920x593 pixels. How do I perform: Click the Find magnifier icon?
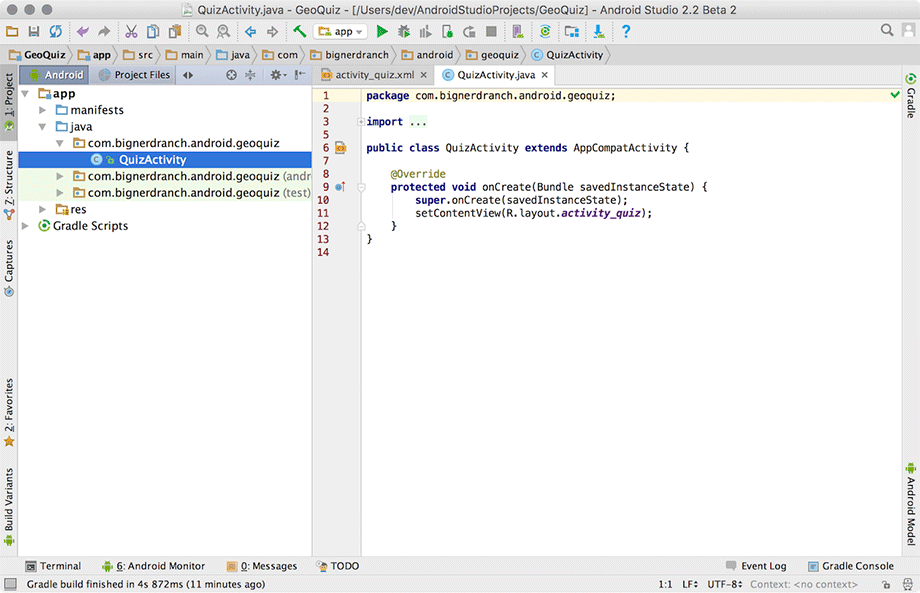pyautogui.click(x=202, y=31)
